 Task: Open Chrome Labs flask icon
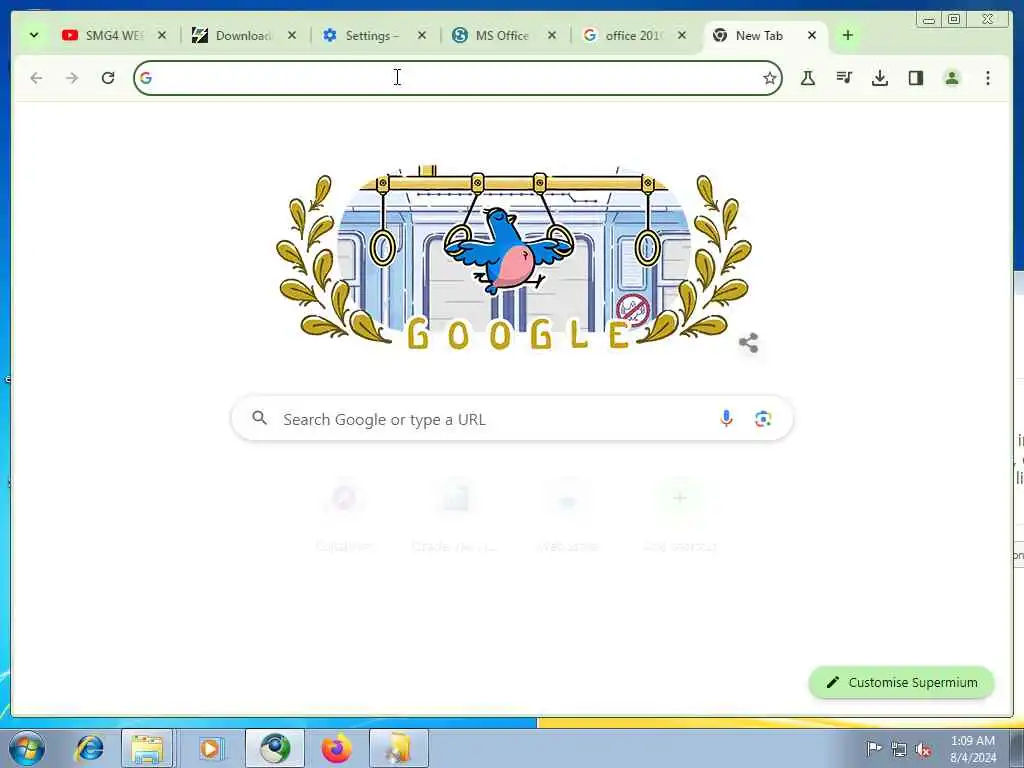tap(808, 78)
